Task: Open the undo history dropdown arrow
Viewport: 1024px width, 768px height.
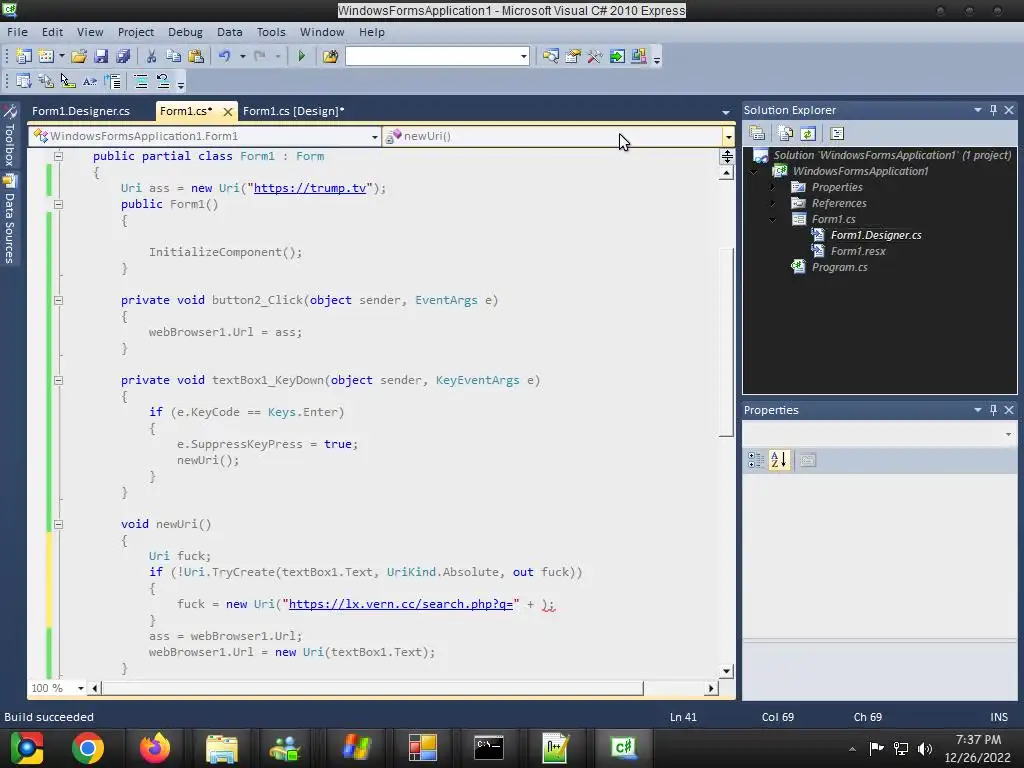Action: (x=242, y=56)
